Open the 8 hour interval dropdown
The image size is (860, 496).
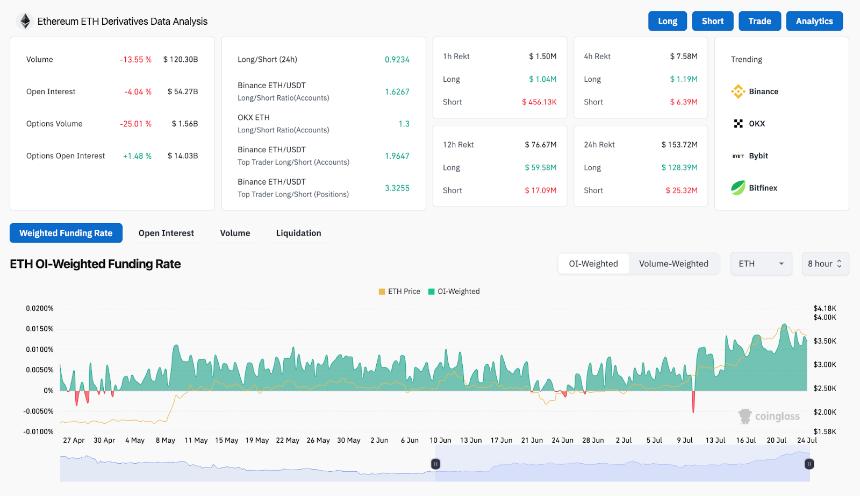(x=825, y=264)
